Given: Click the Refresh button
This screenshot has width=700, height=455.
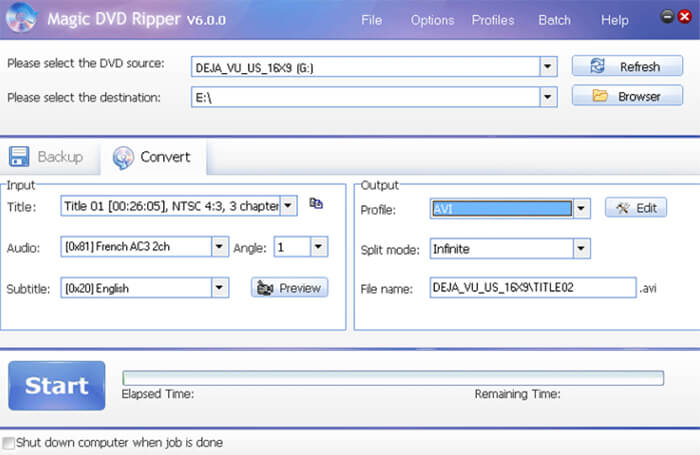Looking at the screenshot, I should 627,67.
